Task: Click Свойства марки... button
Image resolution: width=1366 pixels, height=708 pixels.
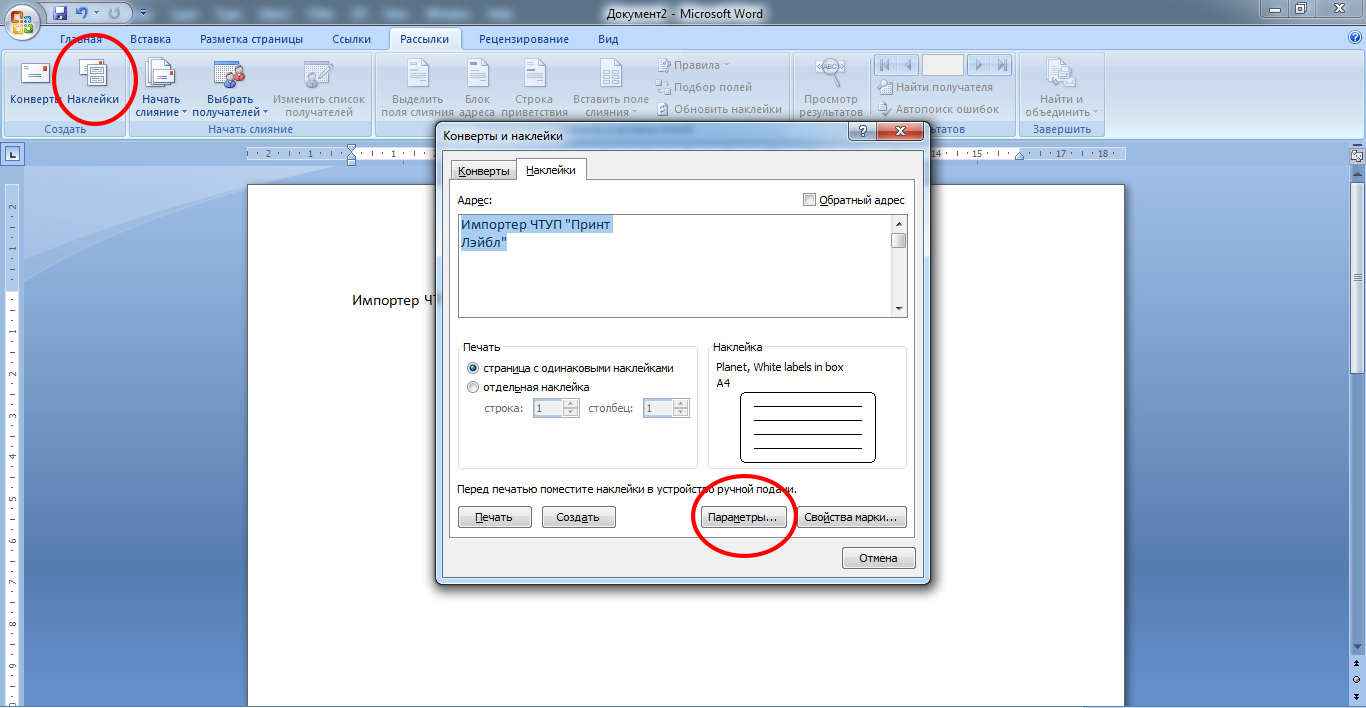Action: point(854,517)
